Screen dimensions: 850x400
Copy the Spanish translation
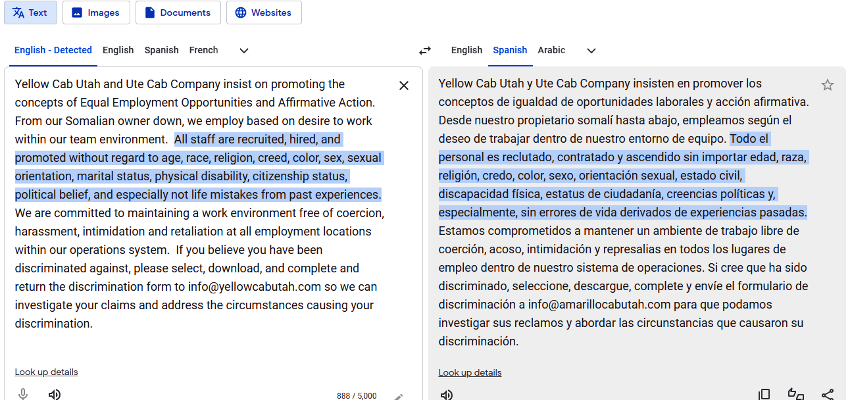pyautogui.click(x=764, y=395)
